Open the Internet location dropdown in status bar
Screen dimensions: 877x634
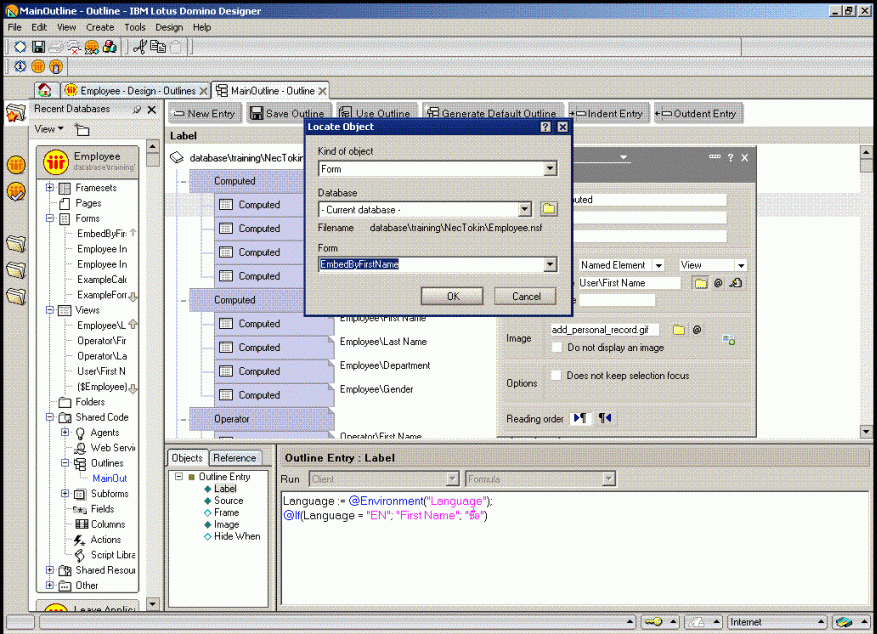[822, 622]
